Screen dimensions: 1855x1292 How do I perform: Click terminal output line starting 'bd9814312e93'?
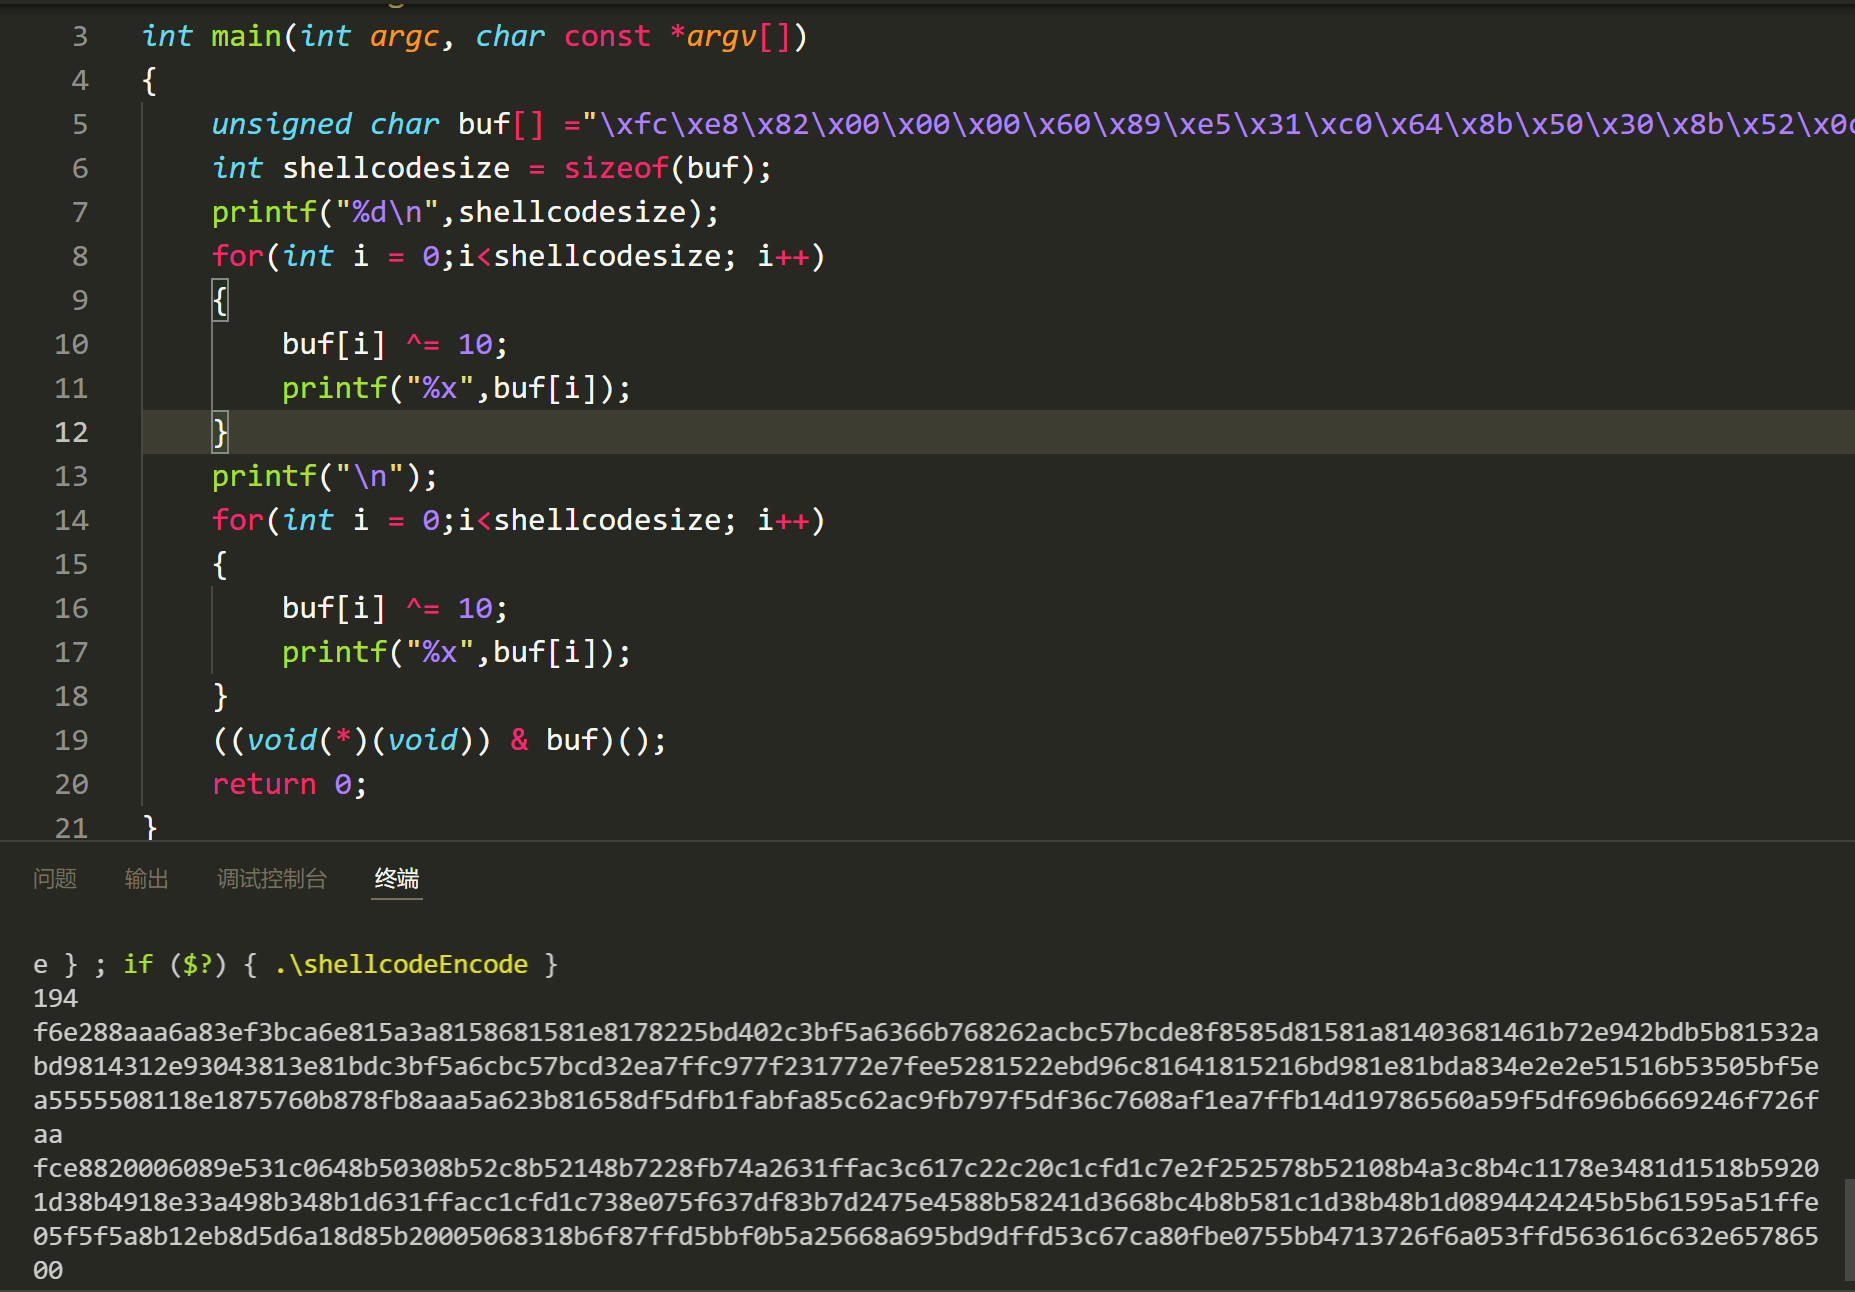(x=926, y=1067)
